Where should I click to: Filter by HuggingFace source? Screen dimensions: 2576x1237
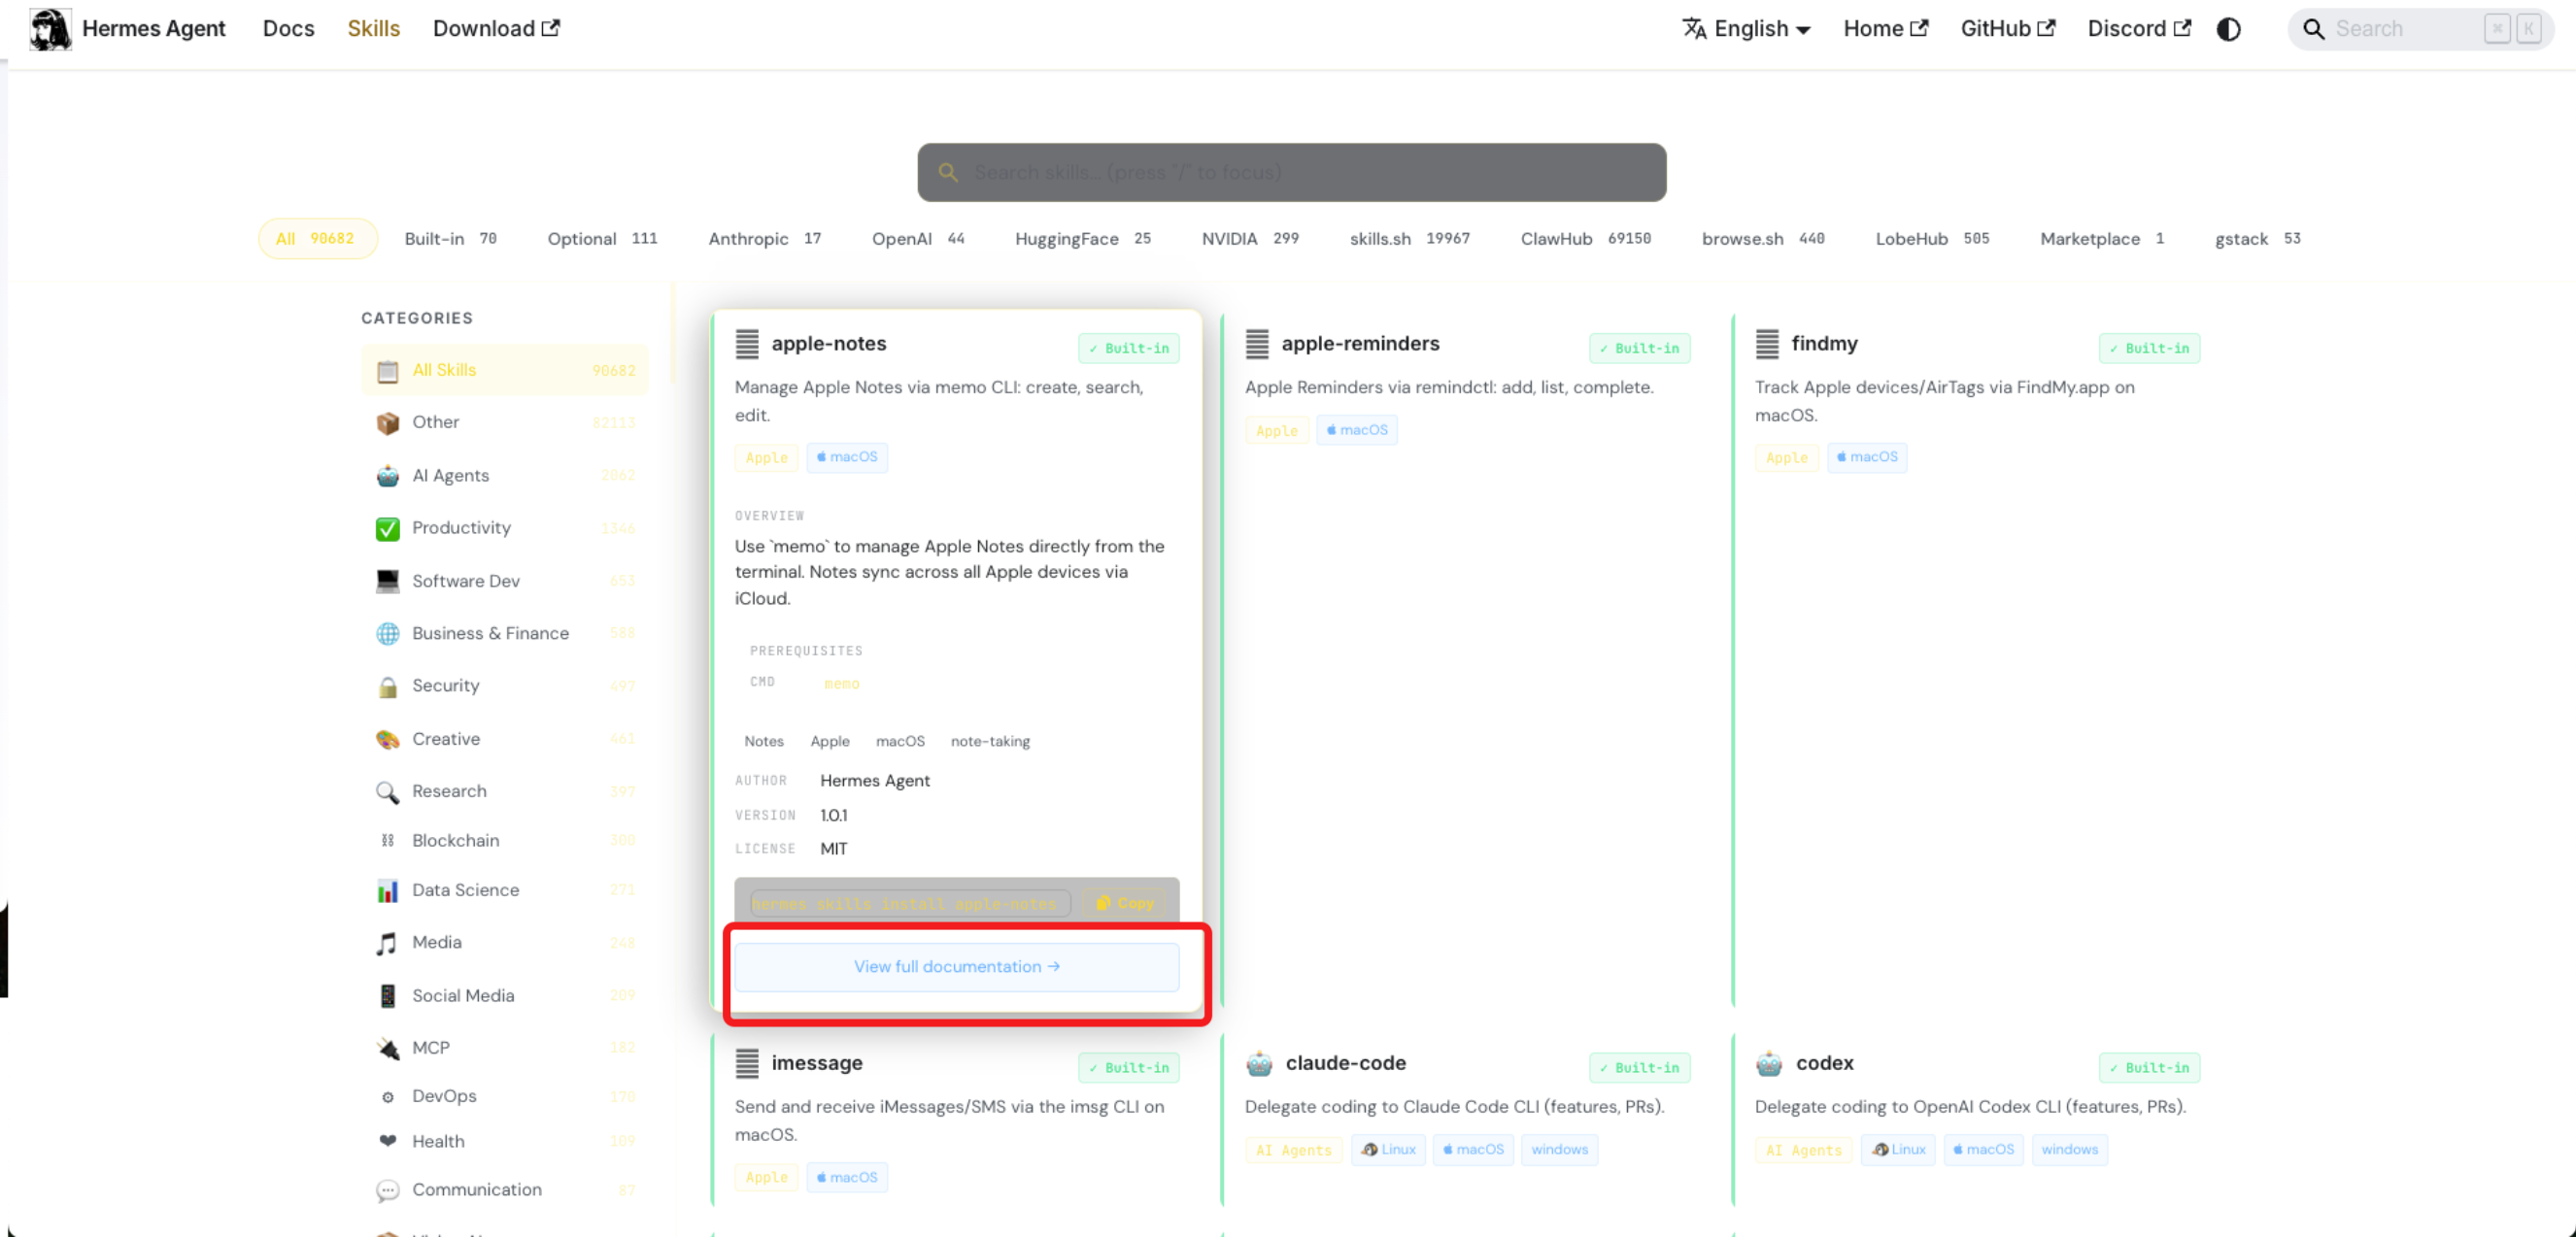point(1082,239)
